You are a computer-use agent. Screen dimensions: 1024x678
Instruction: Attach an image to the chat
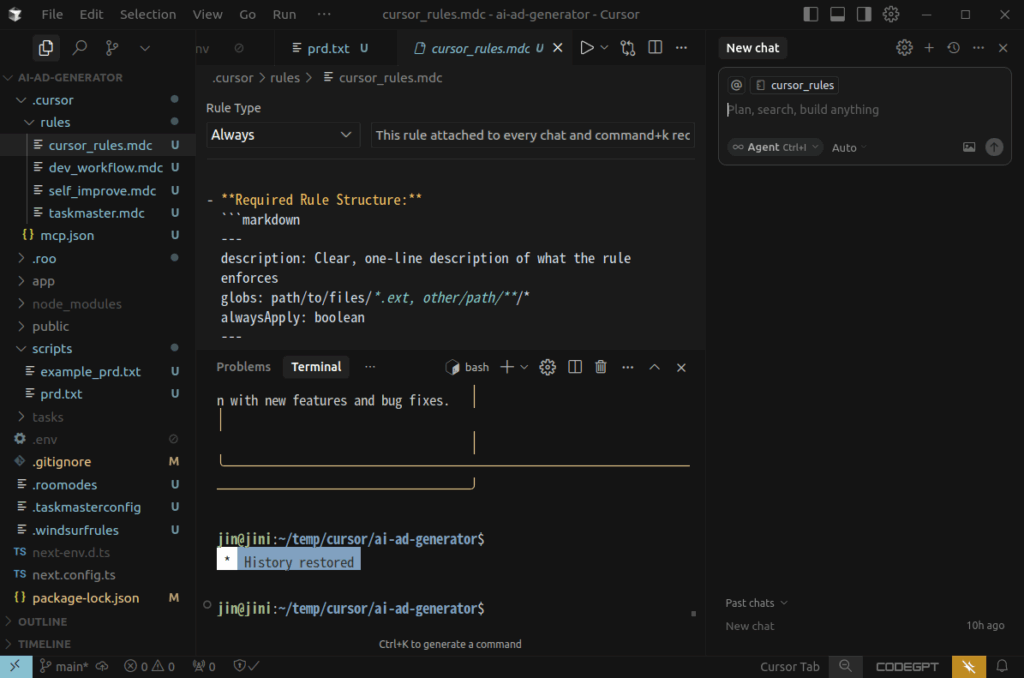click(x=969, y=147)
